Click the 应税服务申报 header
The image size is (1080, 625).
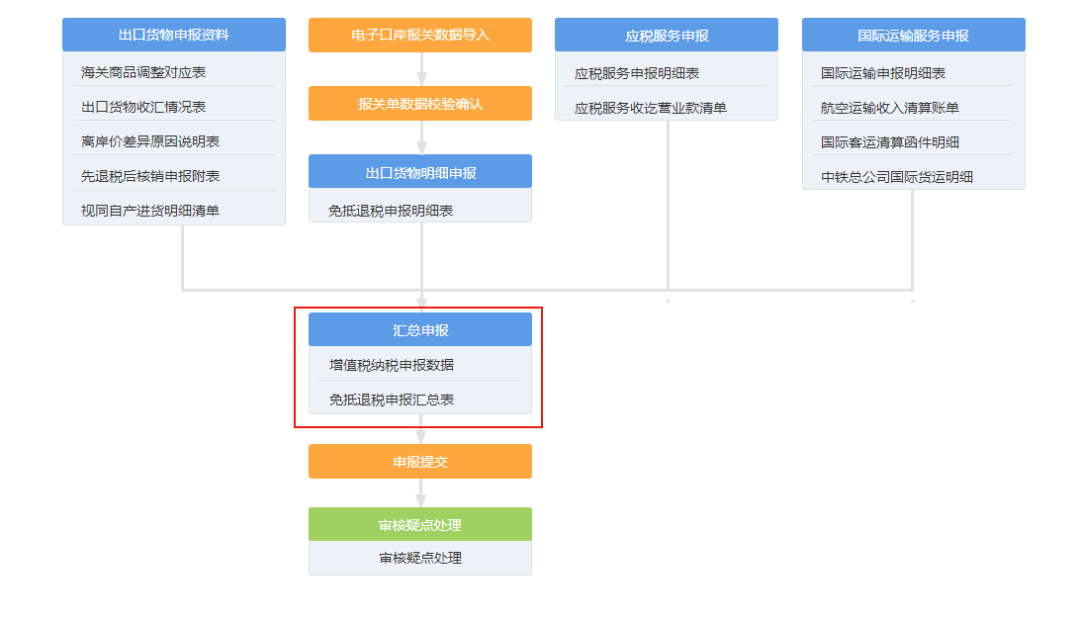[x=667, y=35]
